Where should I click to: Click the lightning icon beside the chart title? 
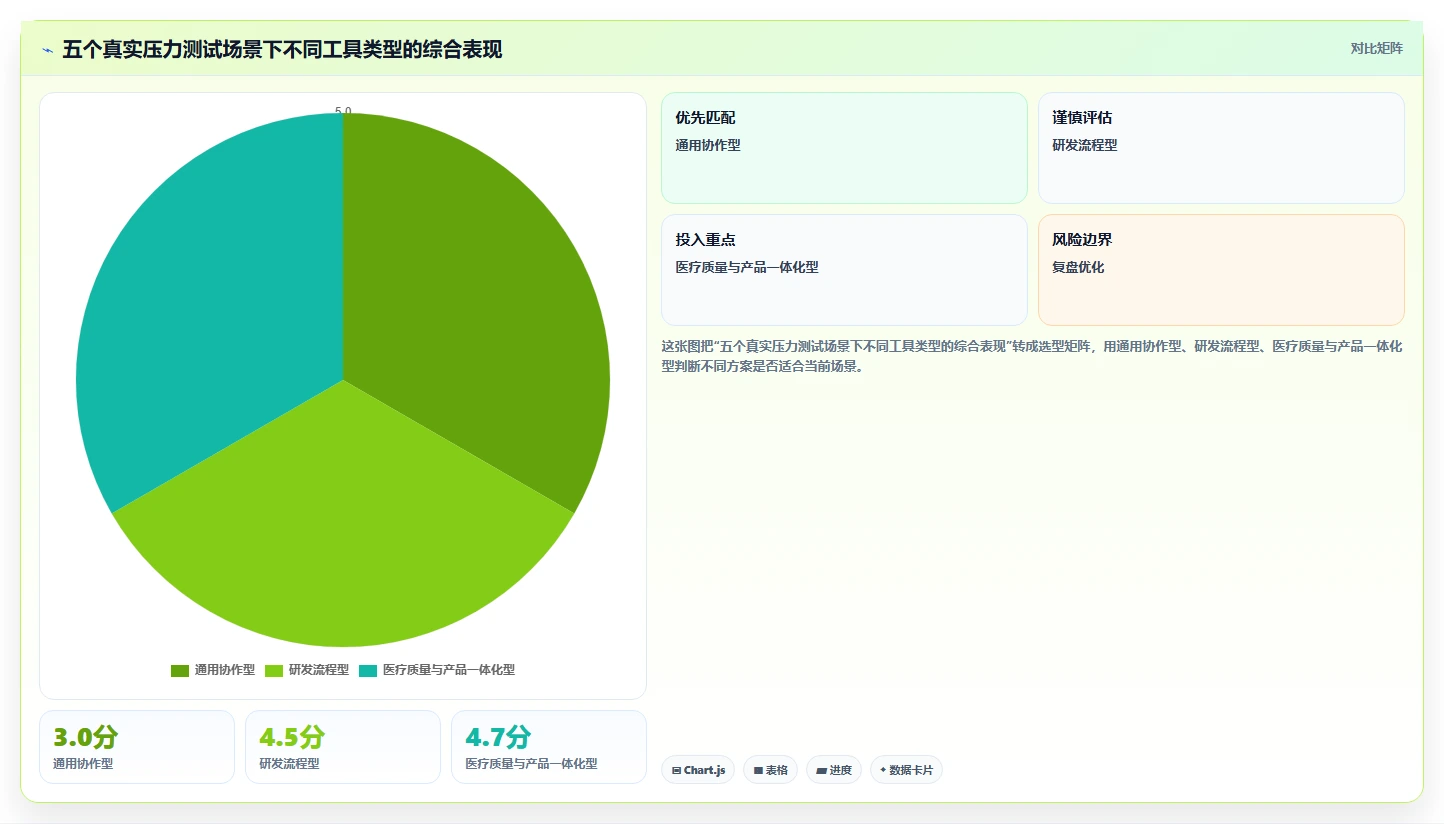47,50
